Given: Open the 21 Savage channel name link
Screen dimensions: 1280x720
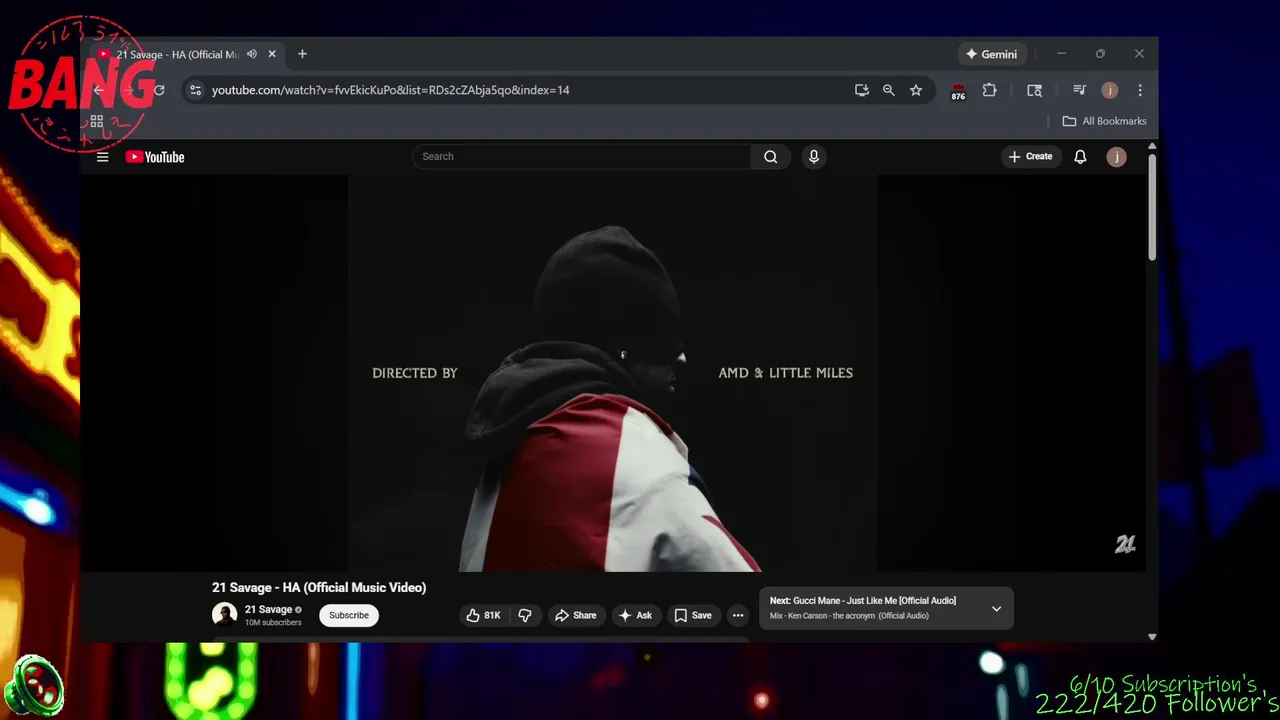Looking at the screenshot, I should coord(268,609).
